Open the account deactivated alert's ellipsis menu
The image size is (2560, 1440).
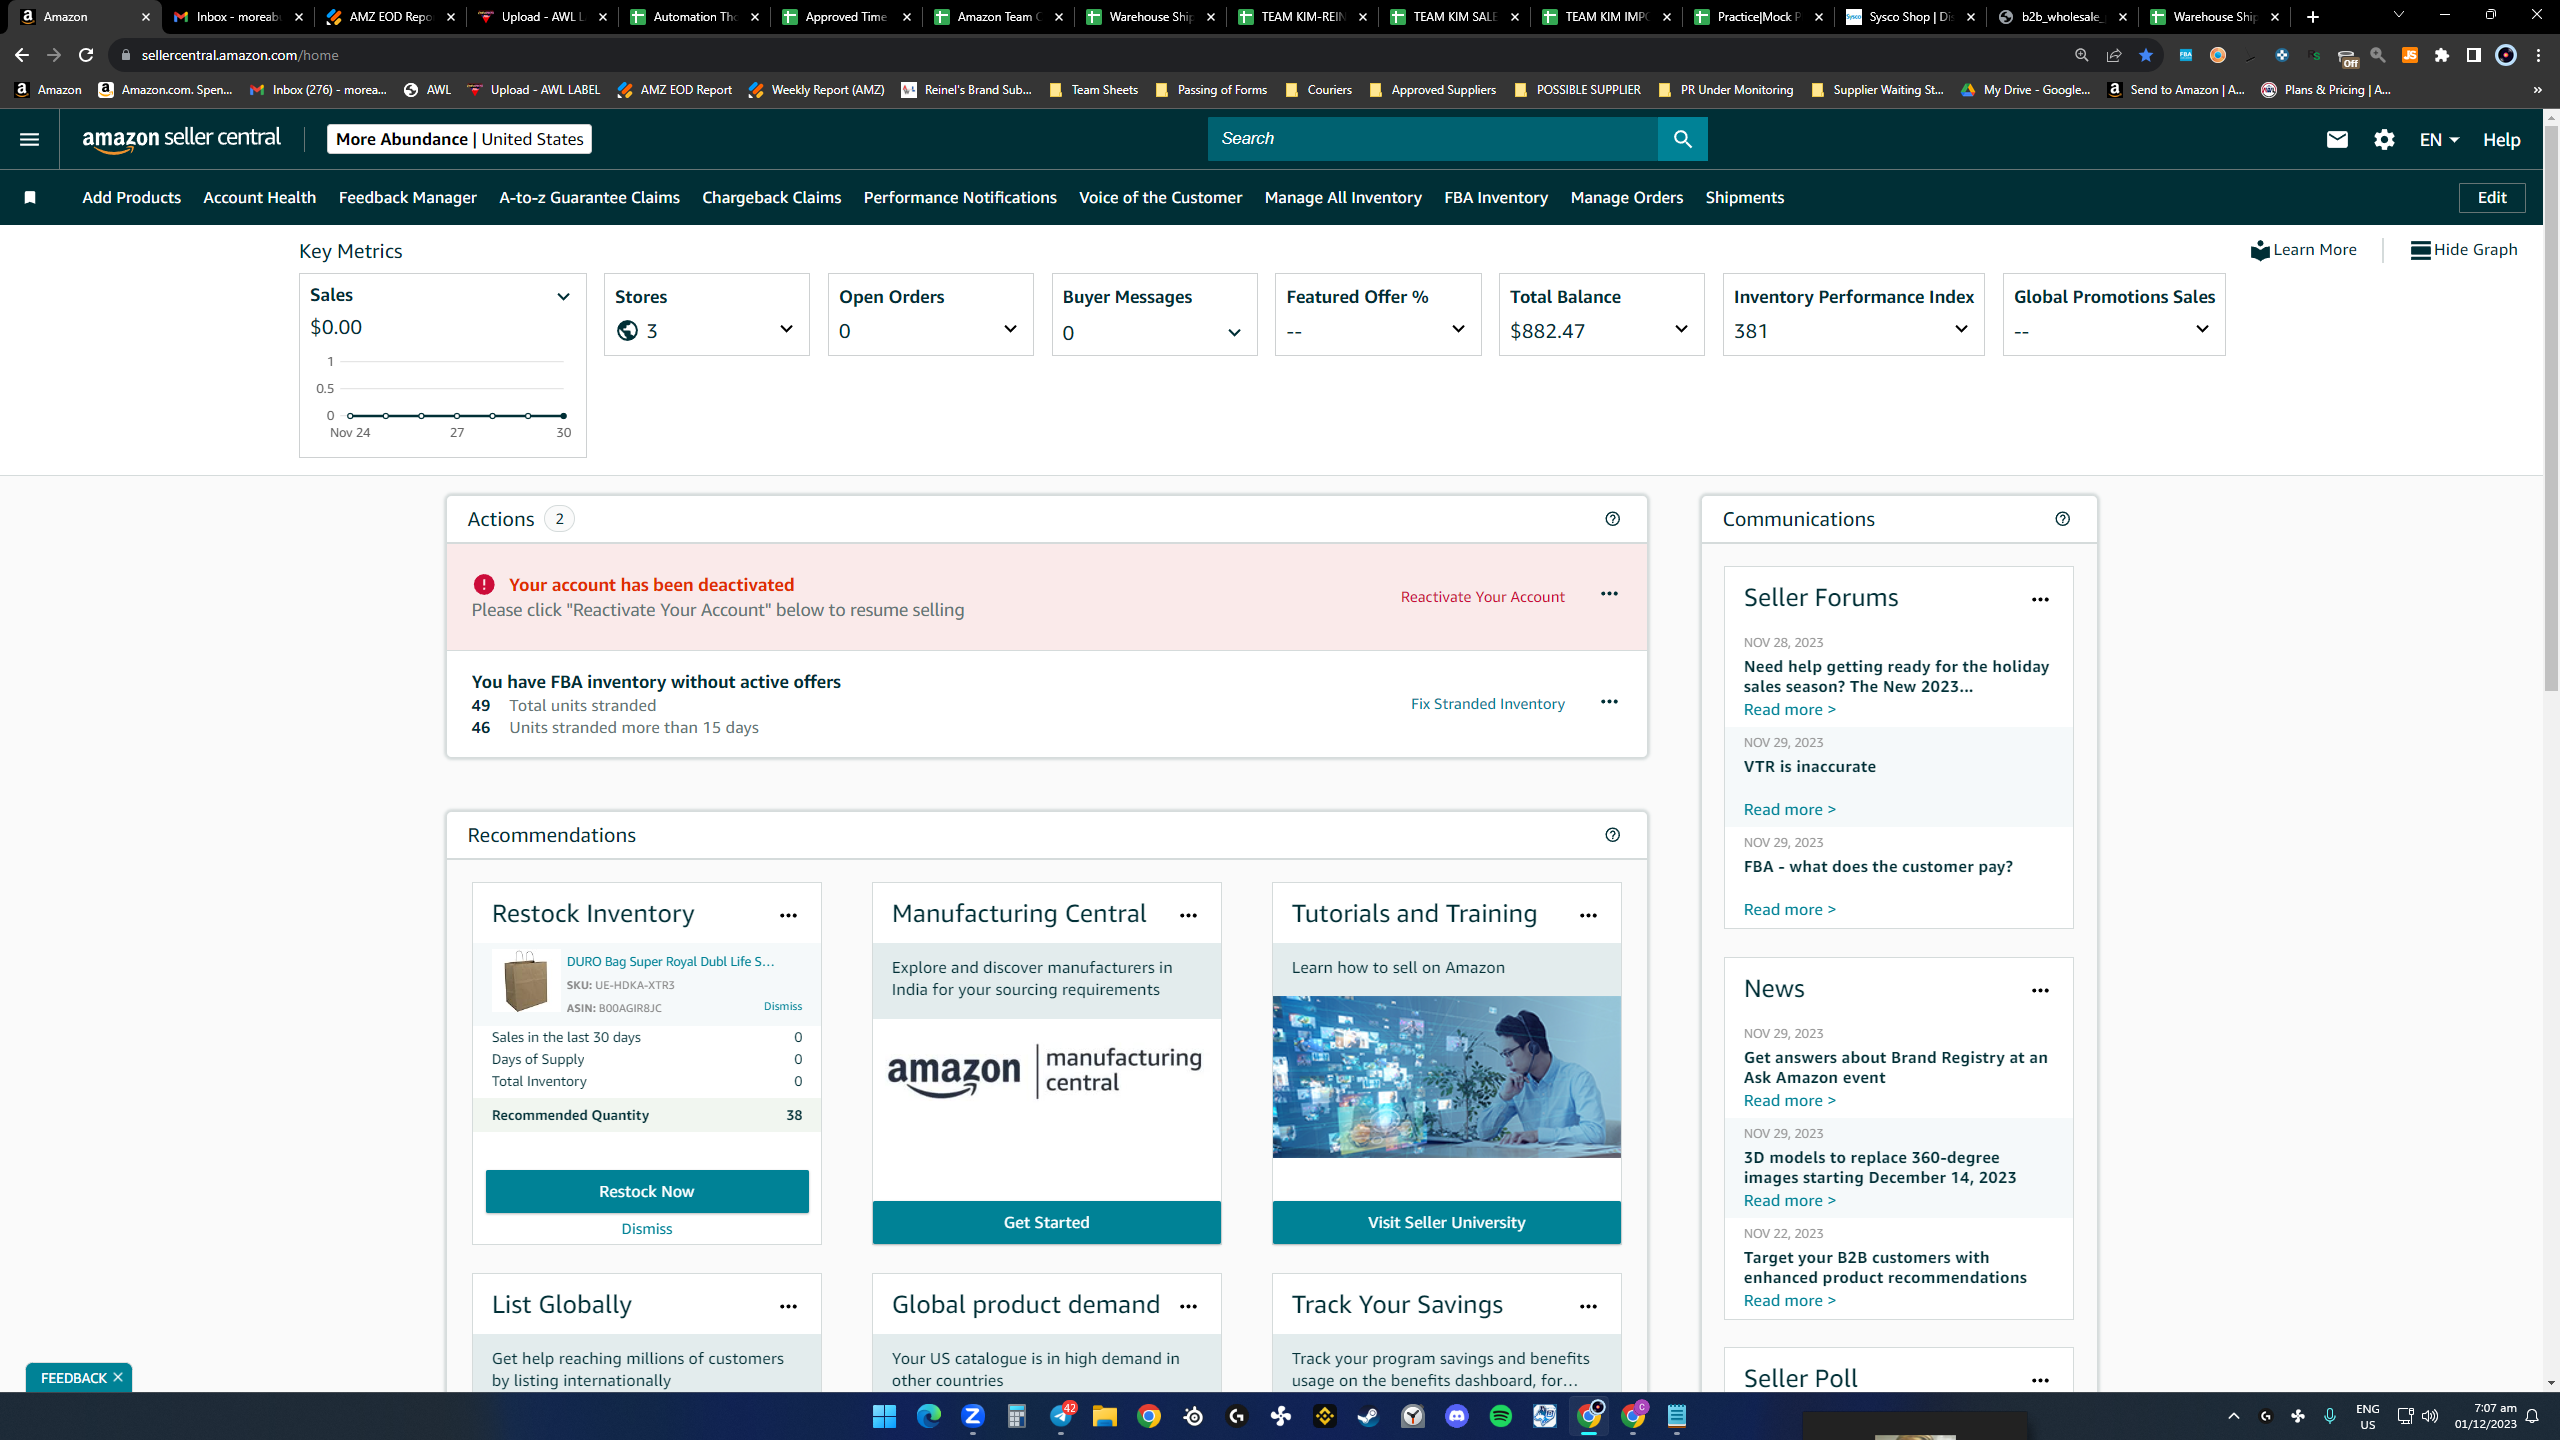[1609, 594]
